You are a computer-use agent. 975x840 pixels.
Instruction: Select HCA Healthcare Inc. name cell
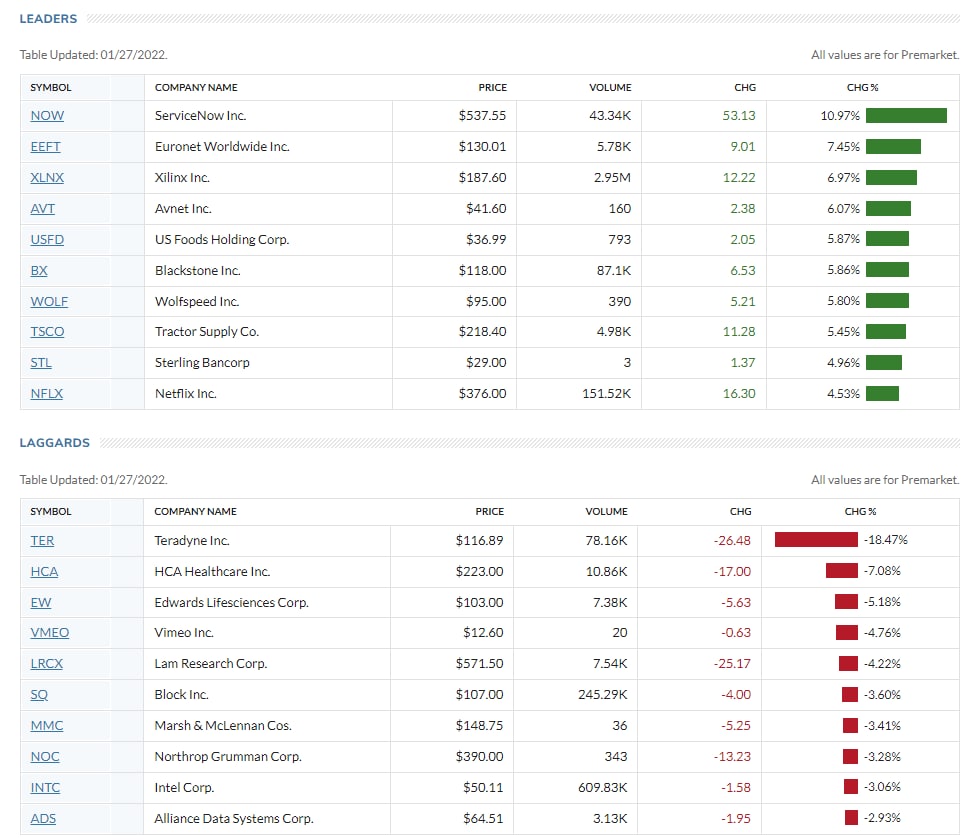212,571
